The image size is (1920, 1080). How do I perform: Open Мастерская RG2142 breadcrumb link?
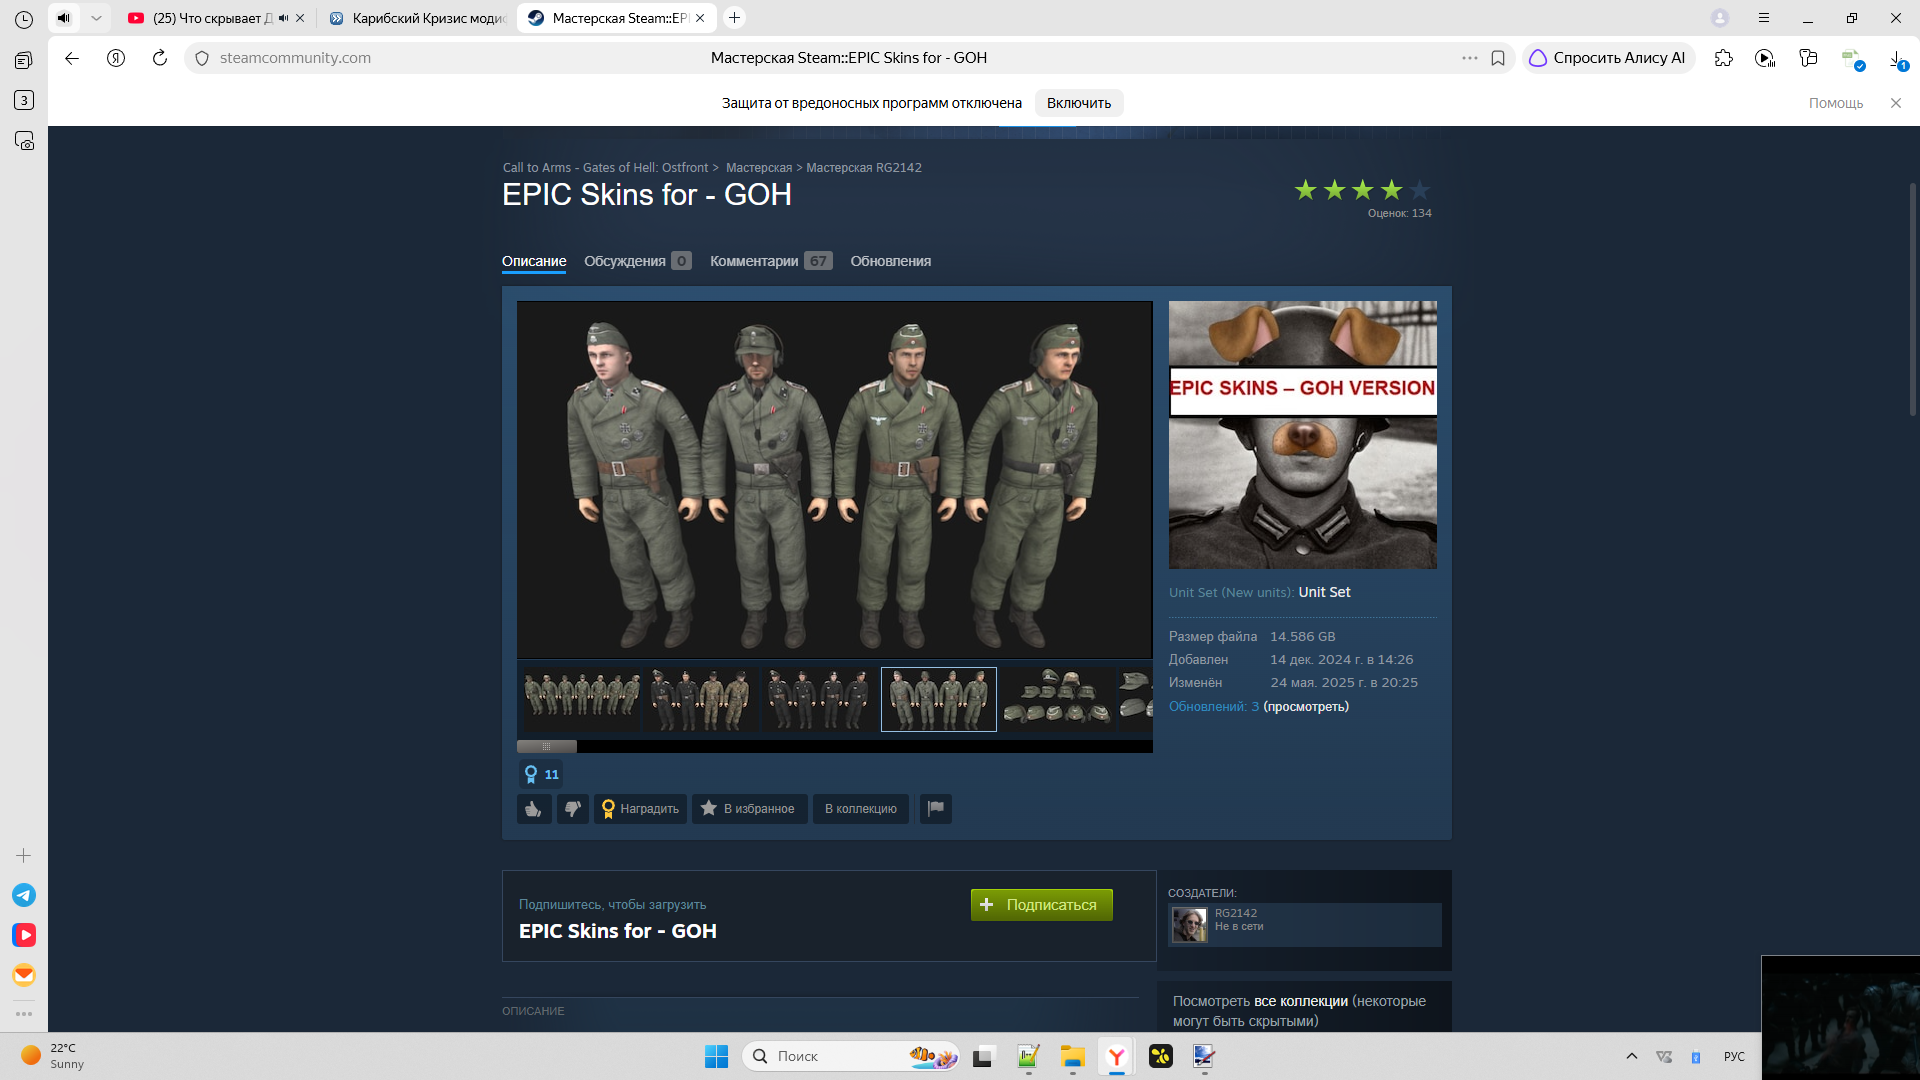(x=864, y=168)
